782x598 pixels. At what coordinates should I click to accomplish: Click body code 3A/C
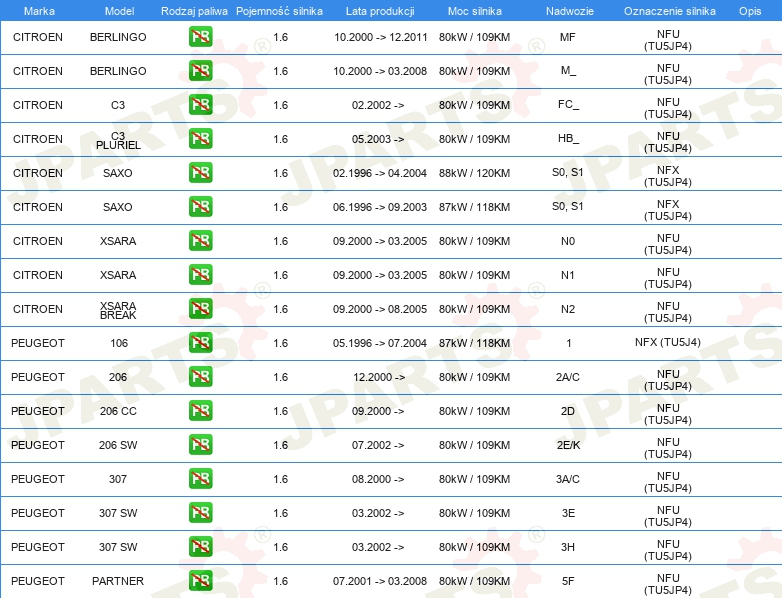coord(568,479)
